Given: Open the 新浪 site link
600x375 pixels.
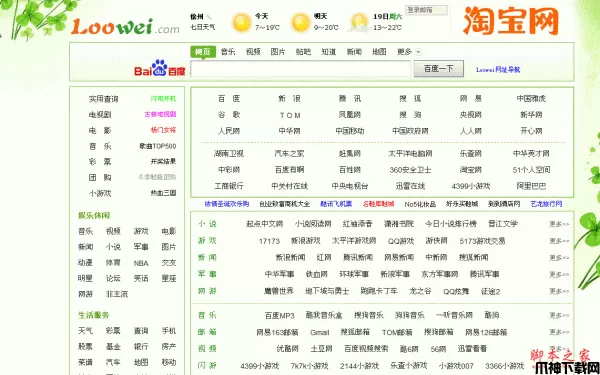Looking at the screenshot, I should coord(289,99).
